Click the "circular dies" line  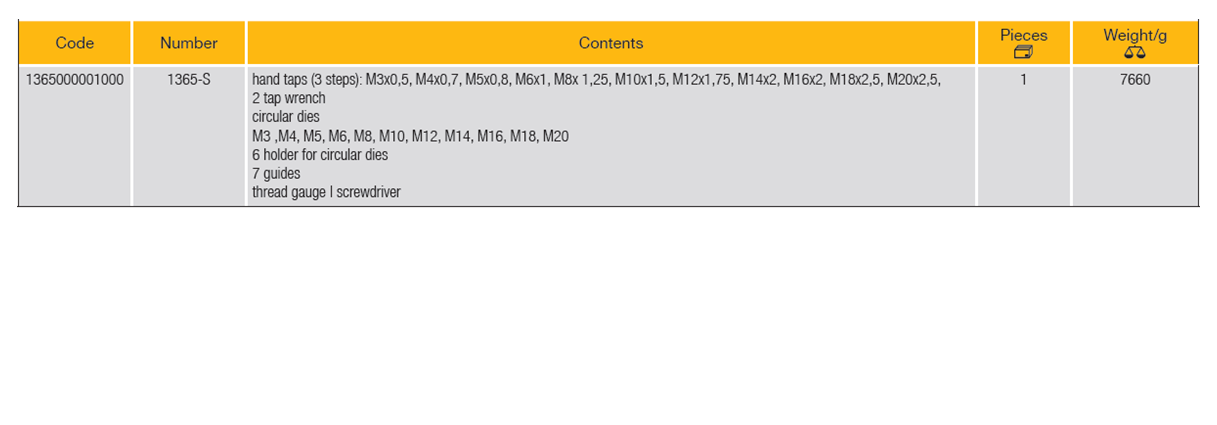click(285, 116)
